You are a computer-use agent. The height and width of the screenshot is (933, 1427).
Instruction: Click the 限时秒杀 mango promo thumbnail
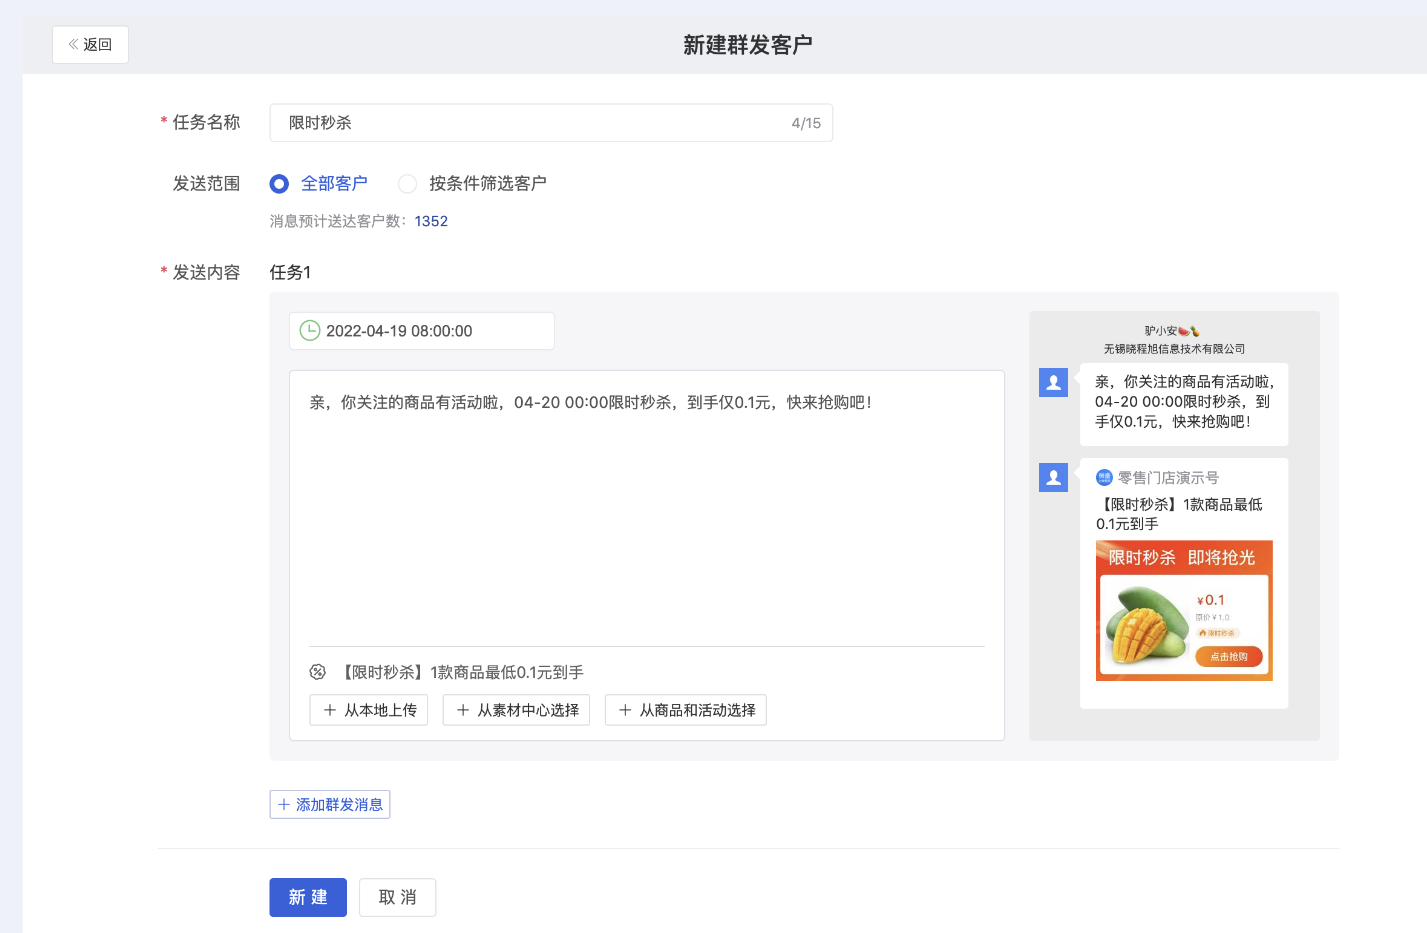click(1184, 611)
